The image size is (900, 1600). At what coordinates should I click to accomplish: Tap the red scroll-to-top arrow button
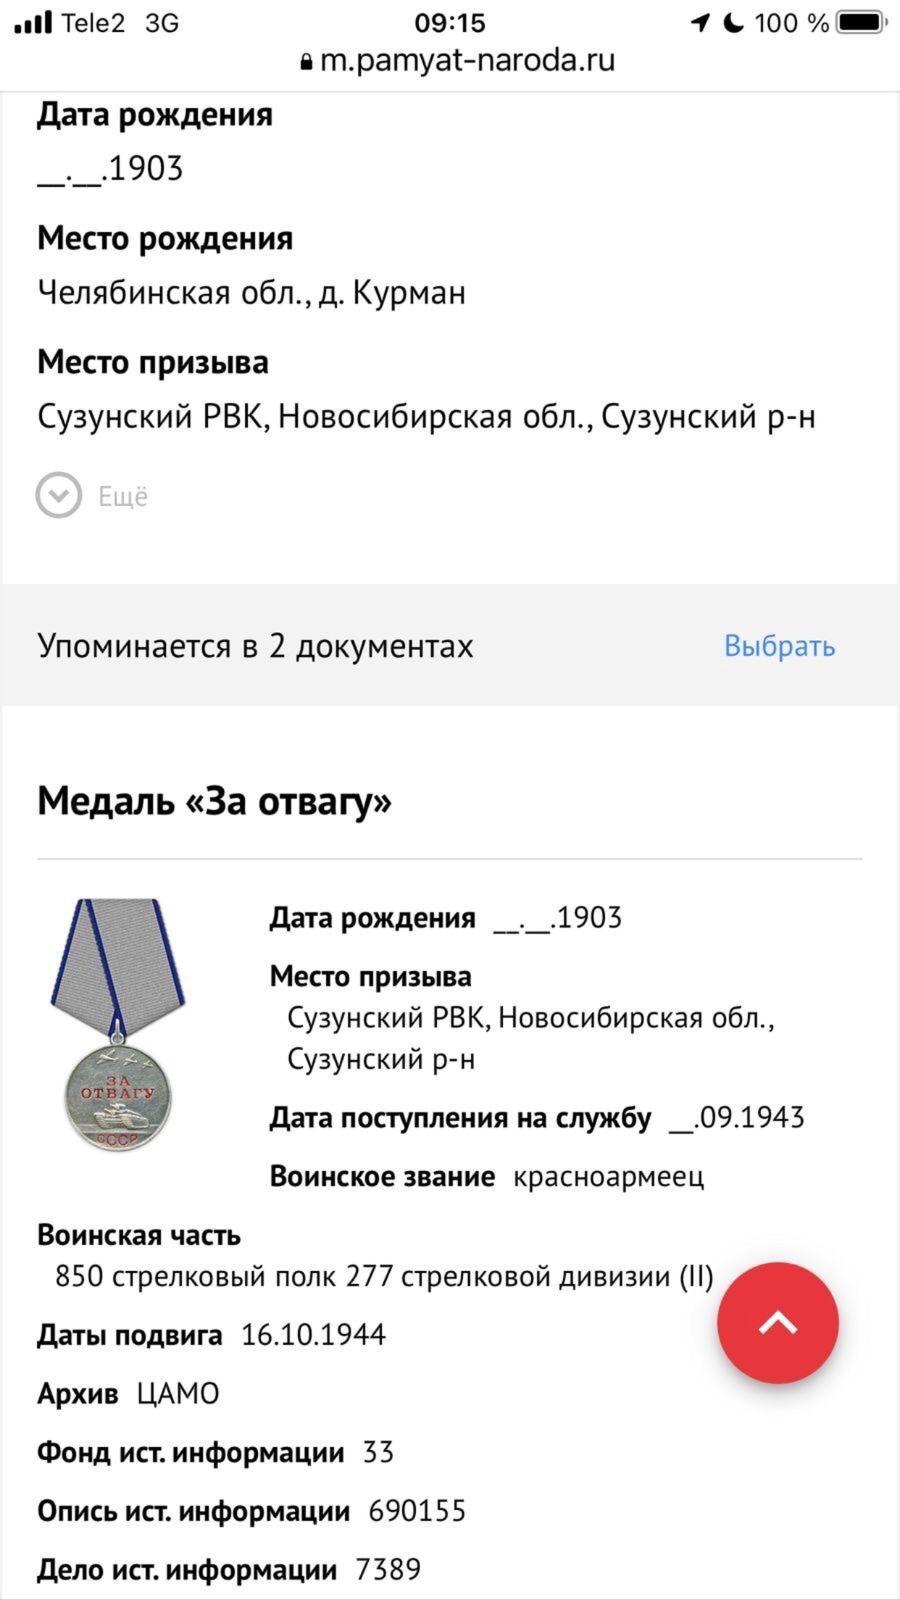tap(777, 1323)
